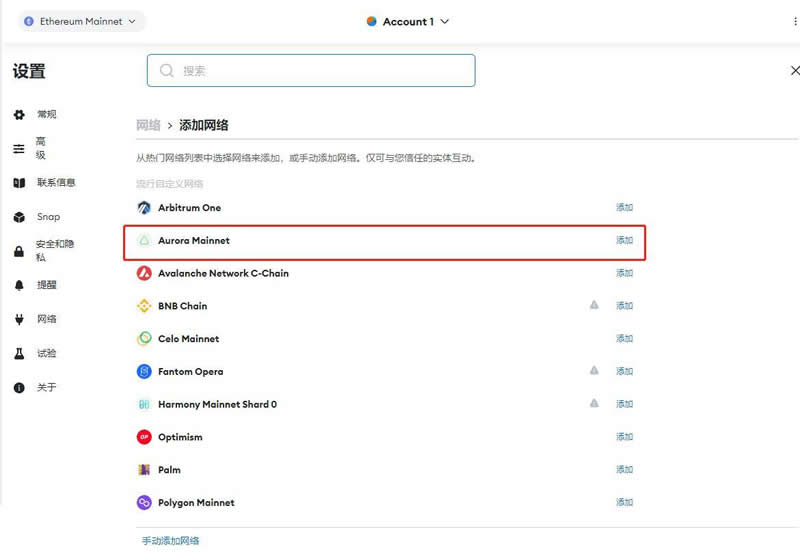The image size is (800, 558).
Task: Add the Palm network
Action: pos(624,469)
